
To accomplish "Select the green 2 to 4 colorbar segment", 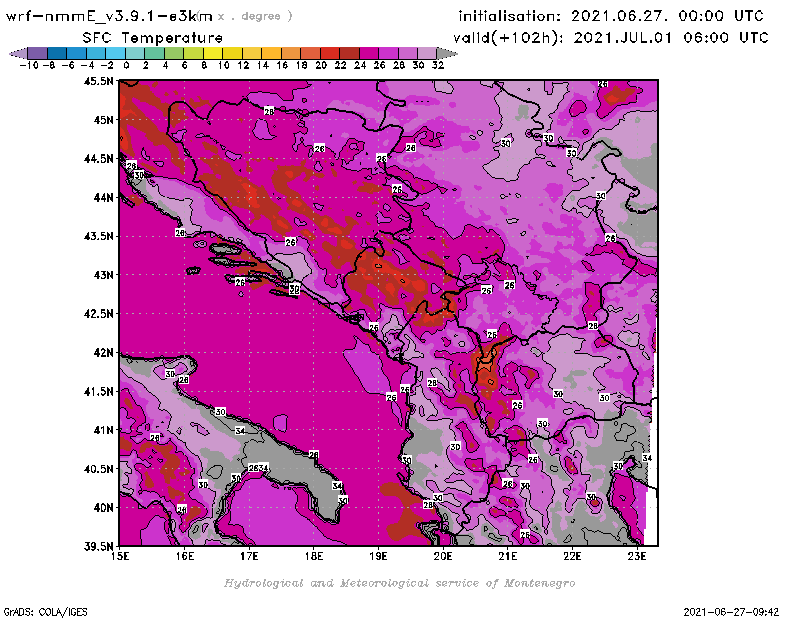I will (x=155, y=53).
